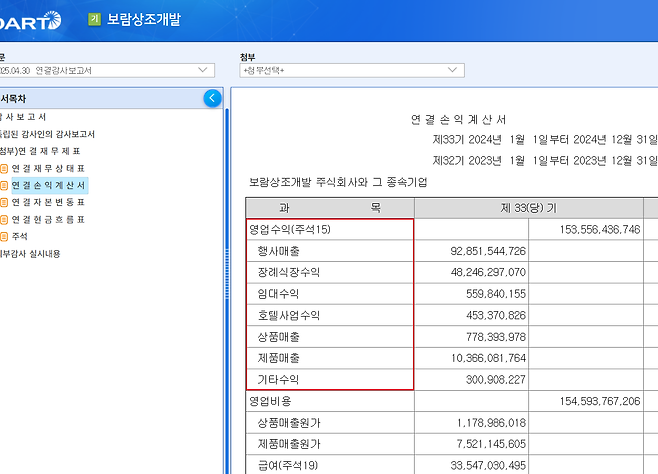Click the value 1,178,986,018
The image size is (658, 474).
491,423
